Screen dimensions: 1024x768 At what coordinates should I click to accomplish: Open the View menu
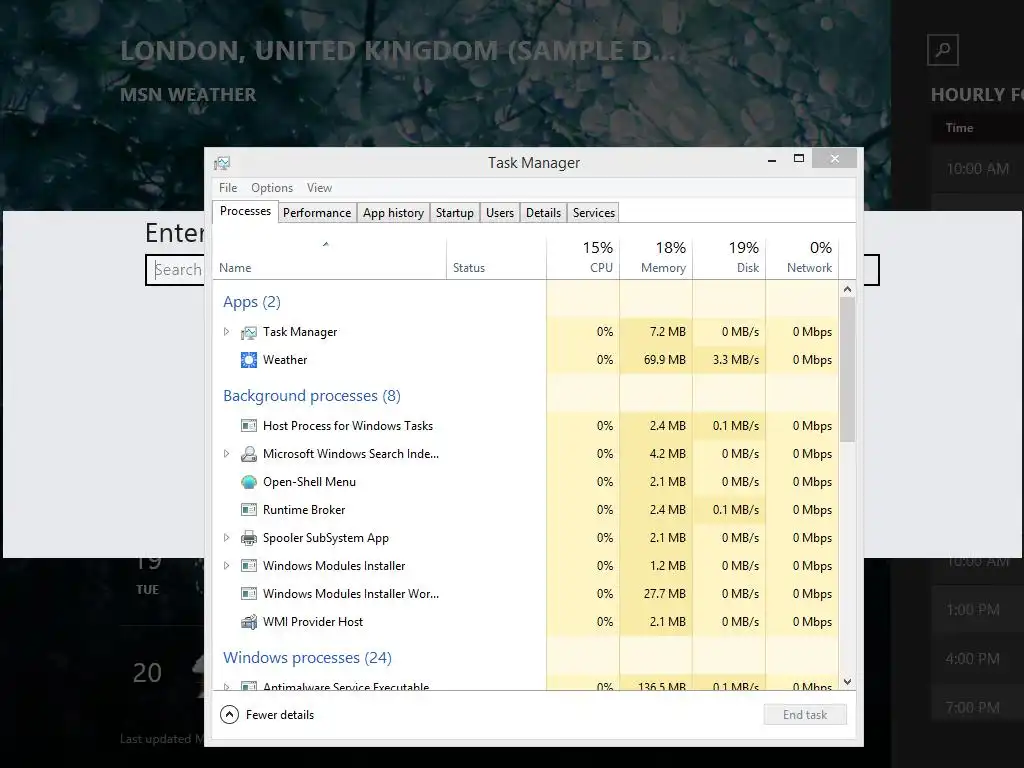[x=319, y=188]
